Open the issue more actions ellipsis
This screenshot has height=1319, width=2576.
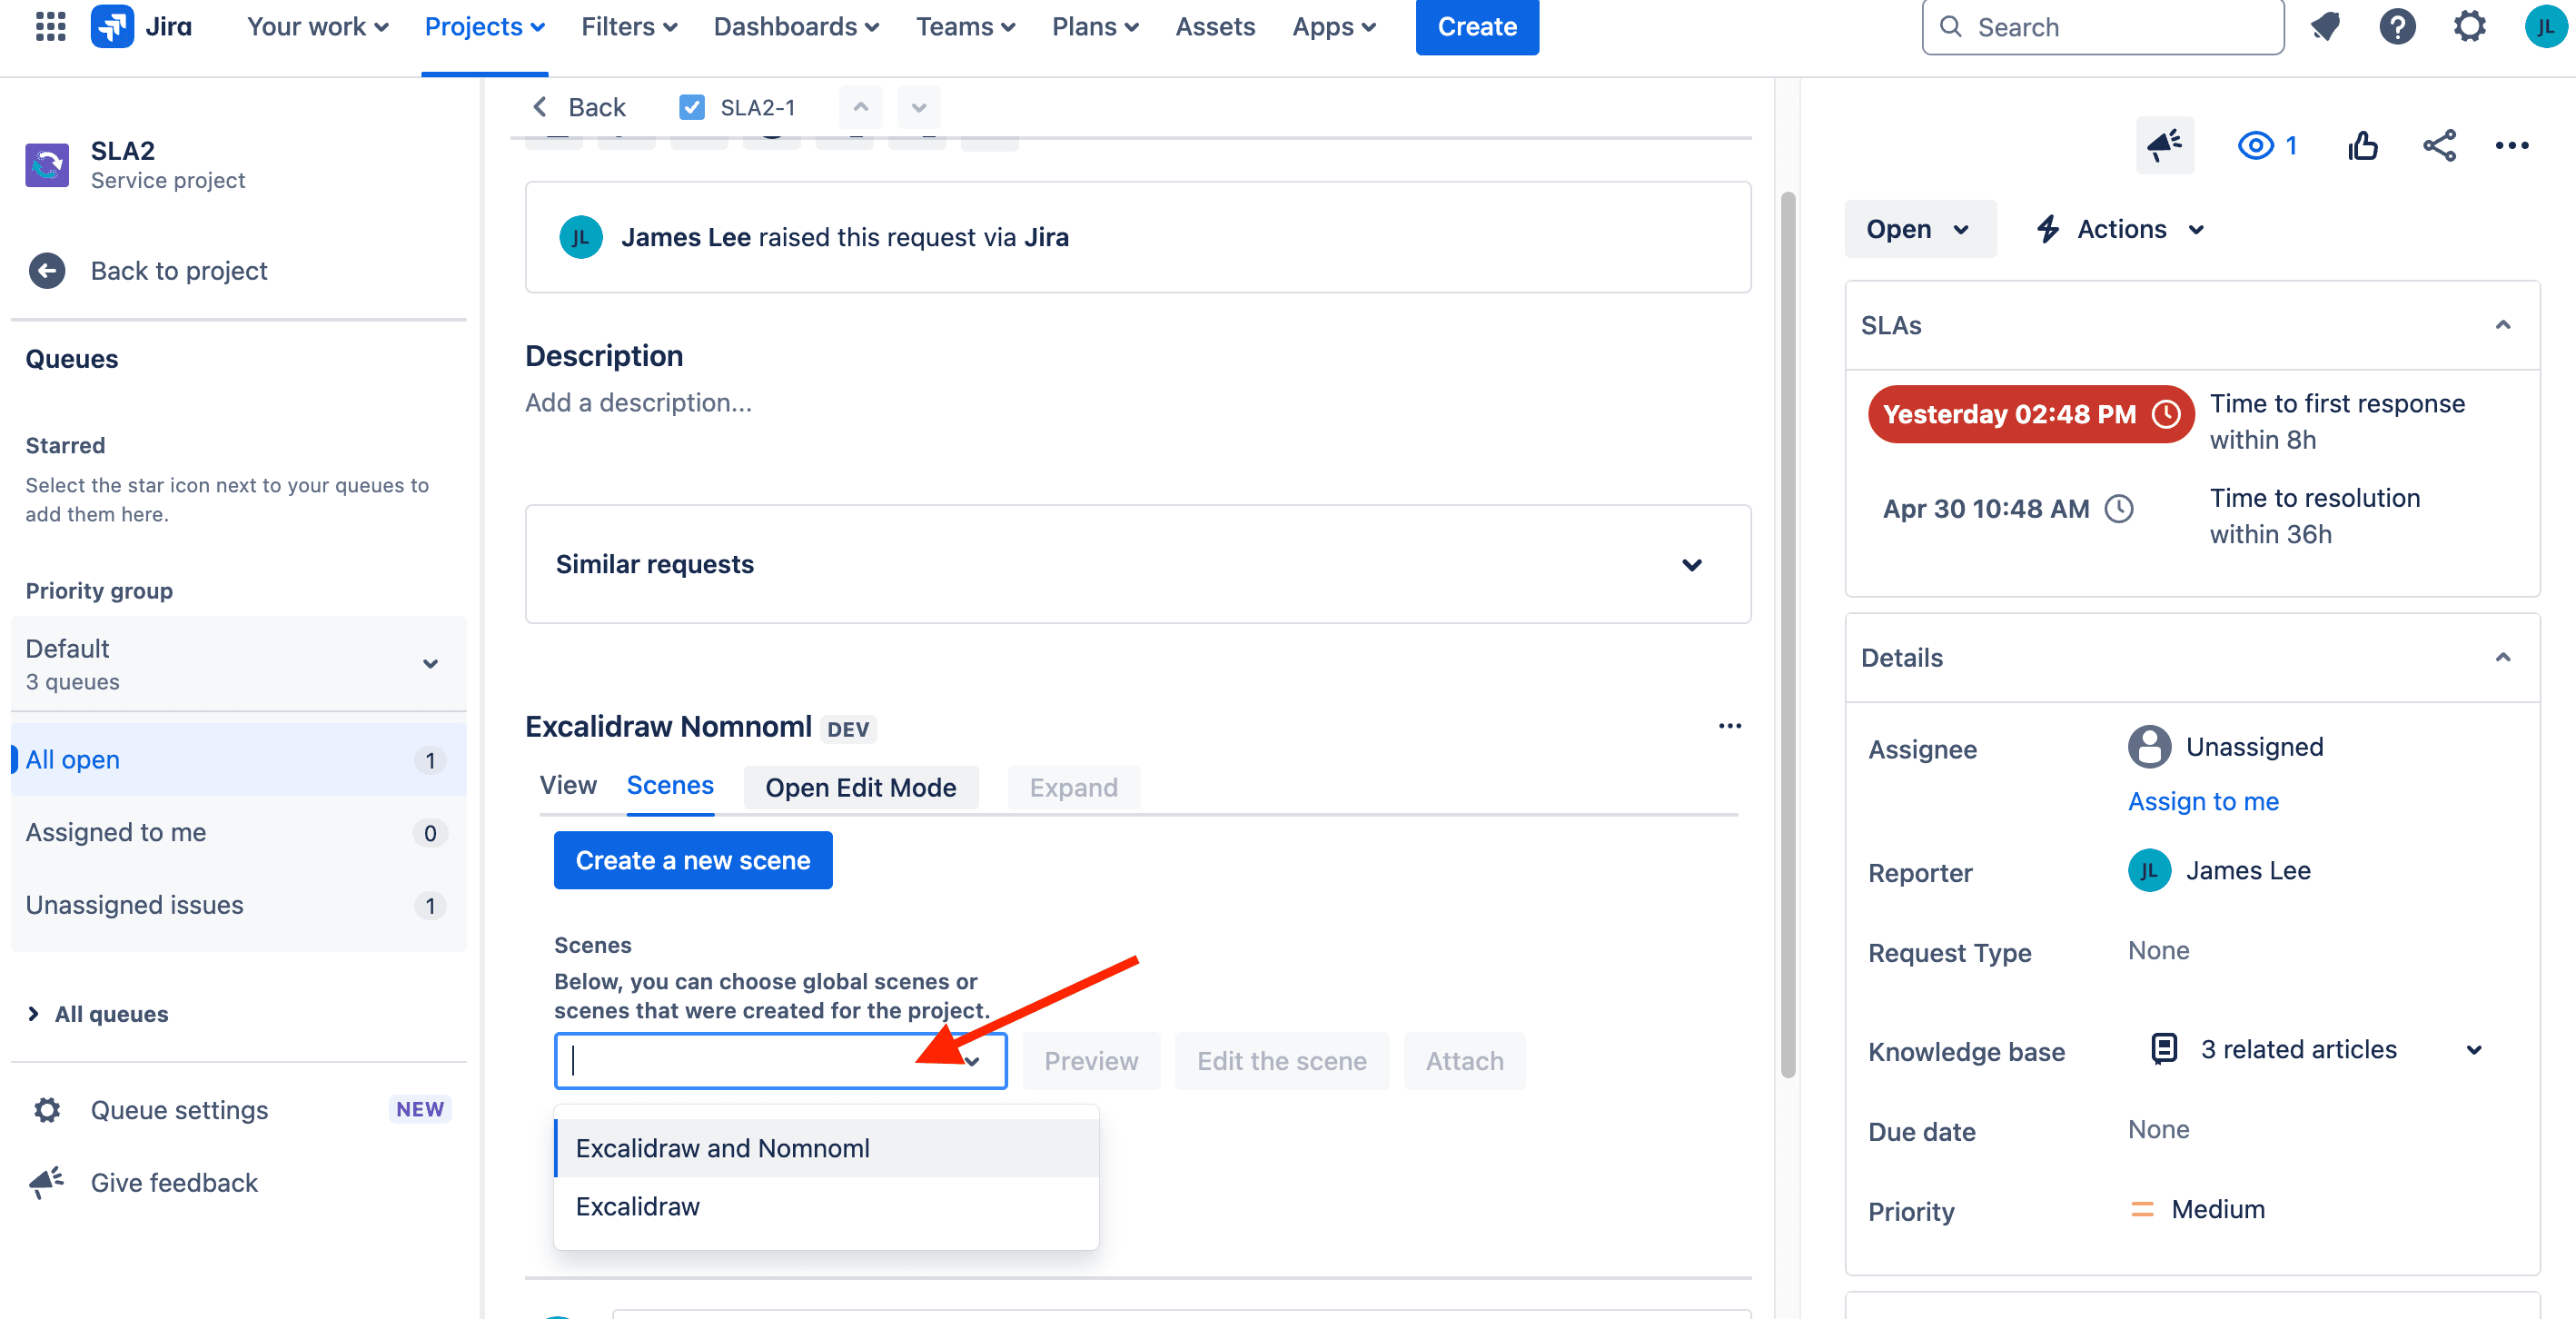point(2511,146)
